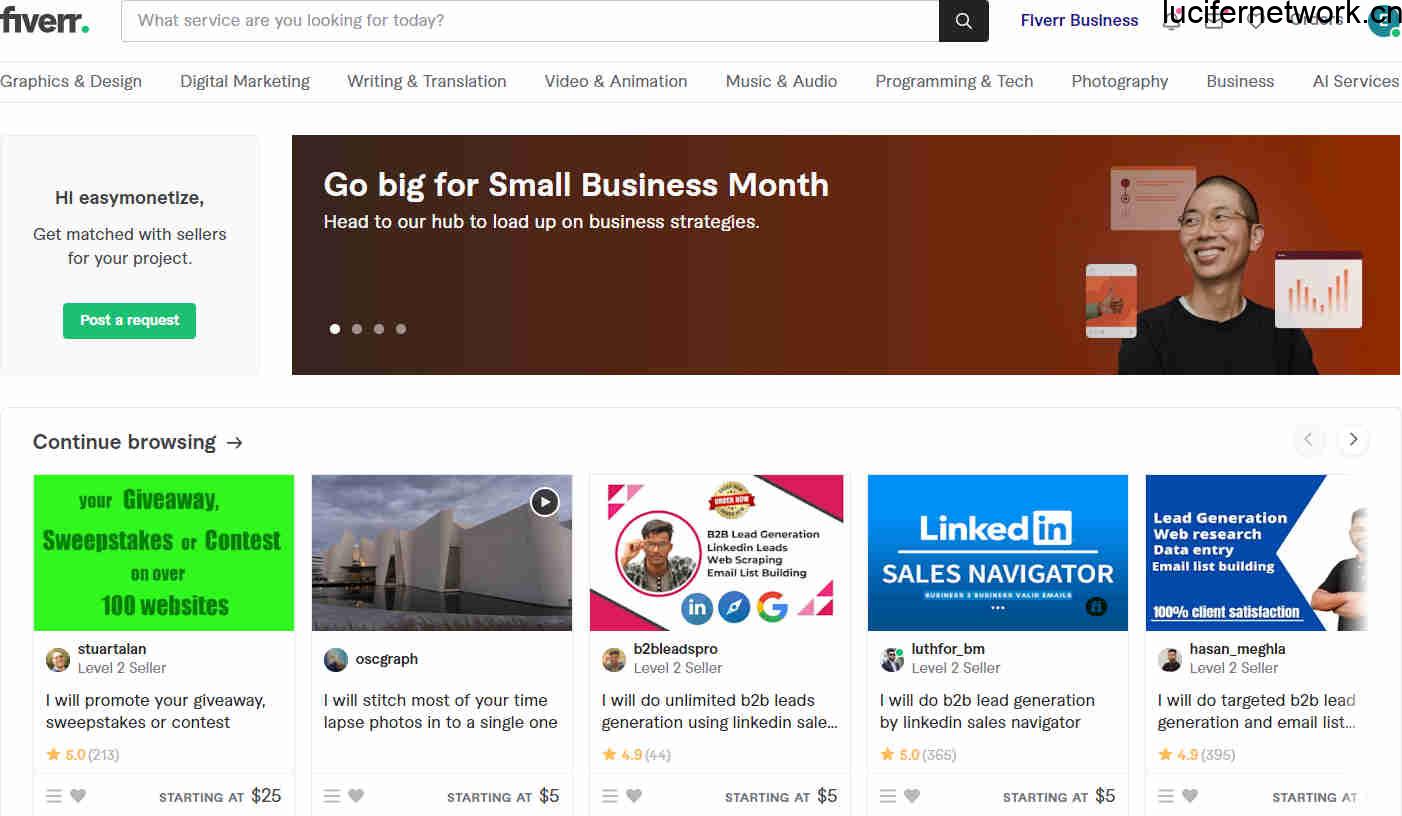Open the list menu on stuartalan's gig
The height and width of the screenshot is (816, 1402).
(x=54, y=796)
